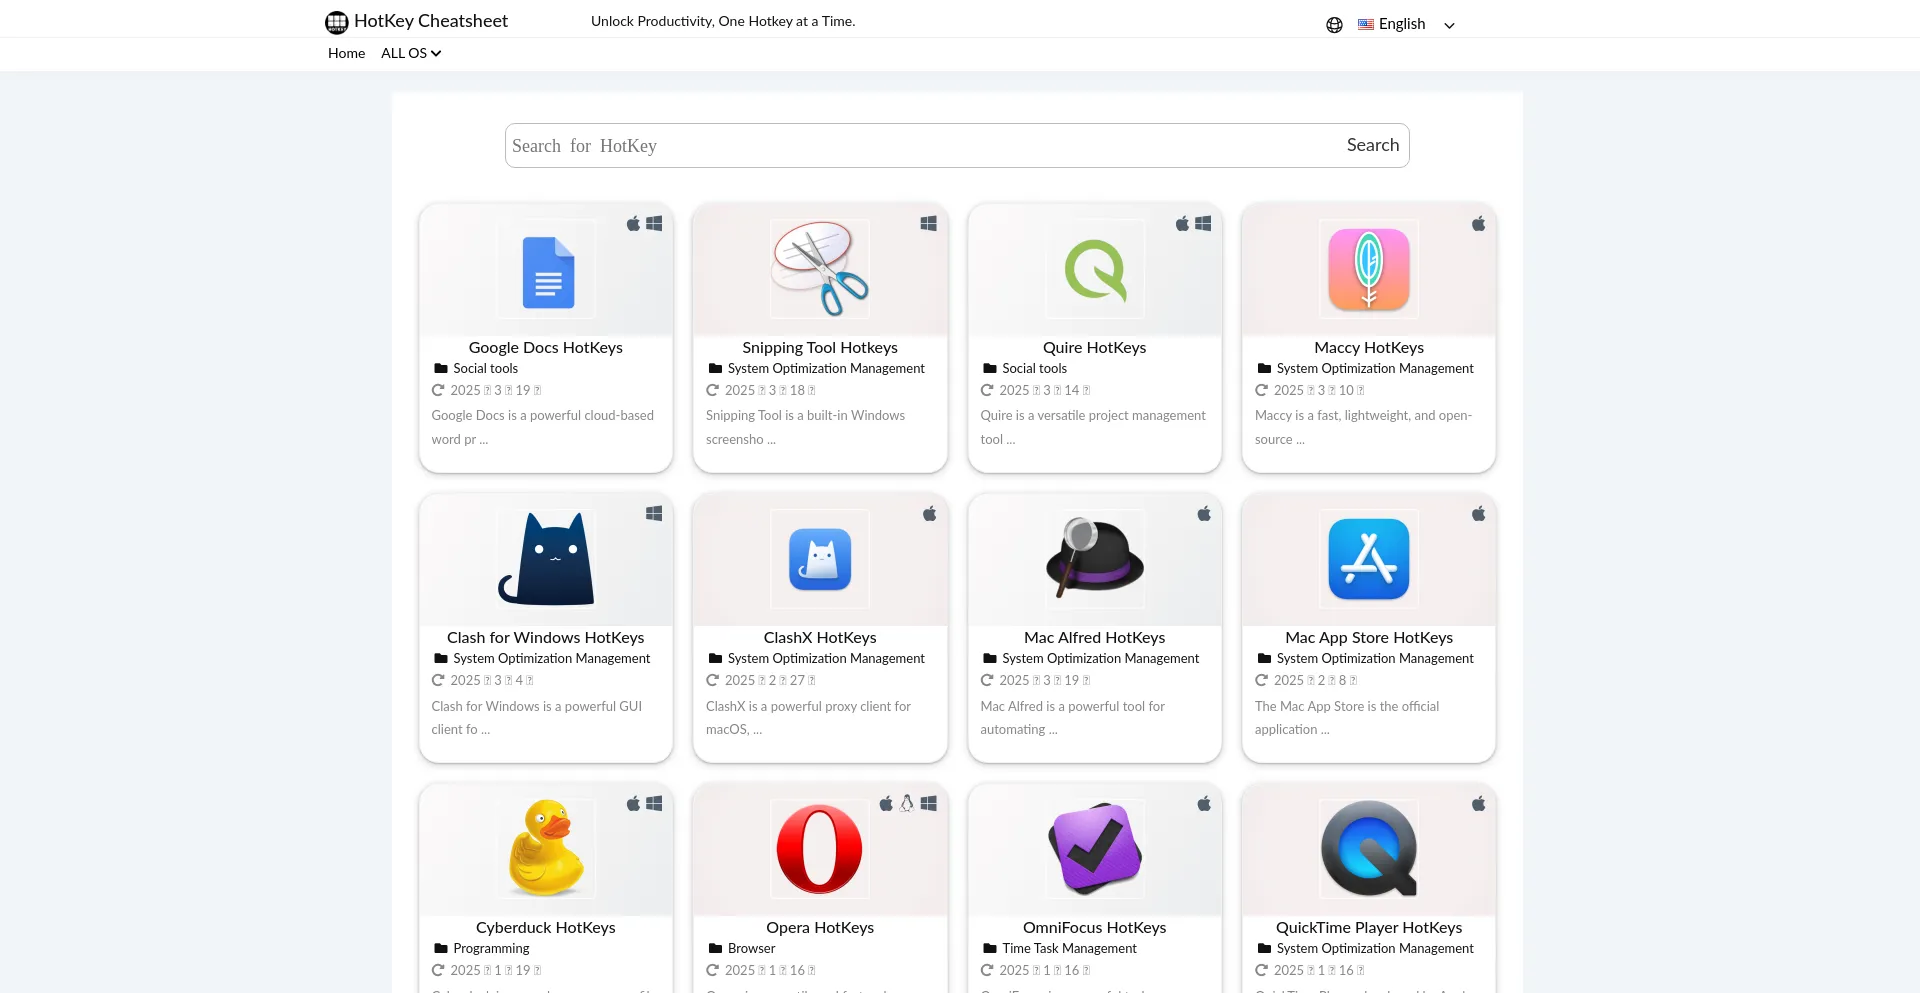Open Browser category under Opera HotKeys
This screenshot has width=1920, height=993.
coord(751,948)
